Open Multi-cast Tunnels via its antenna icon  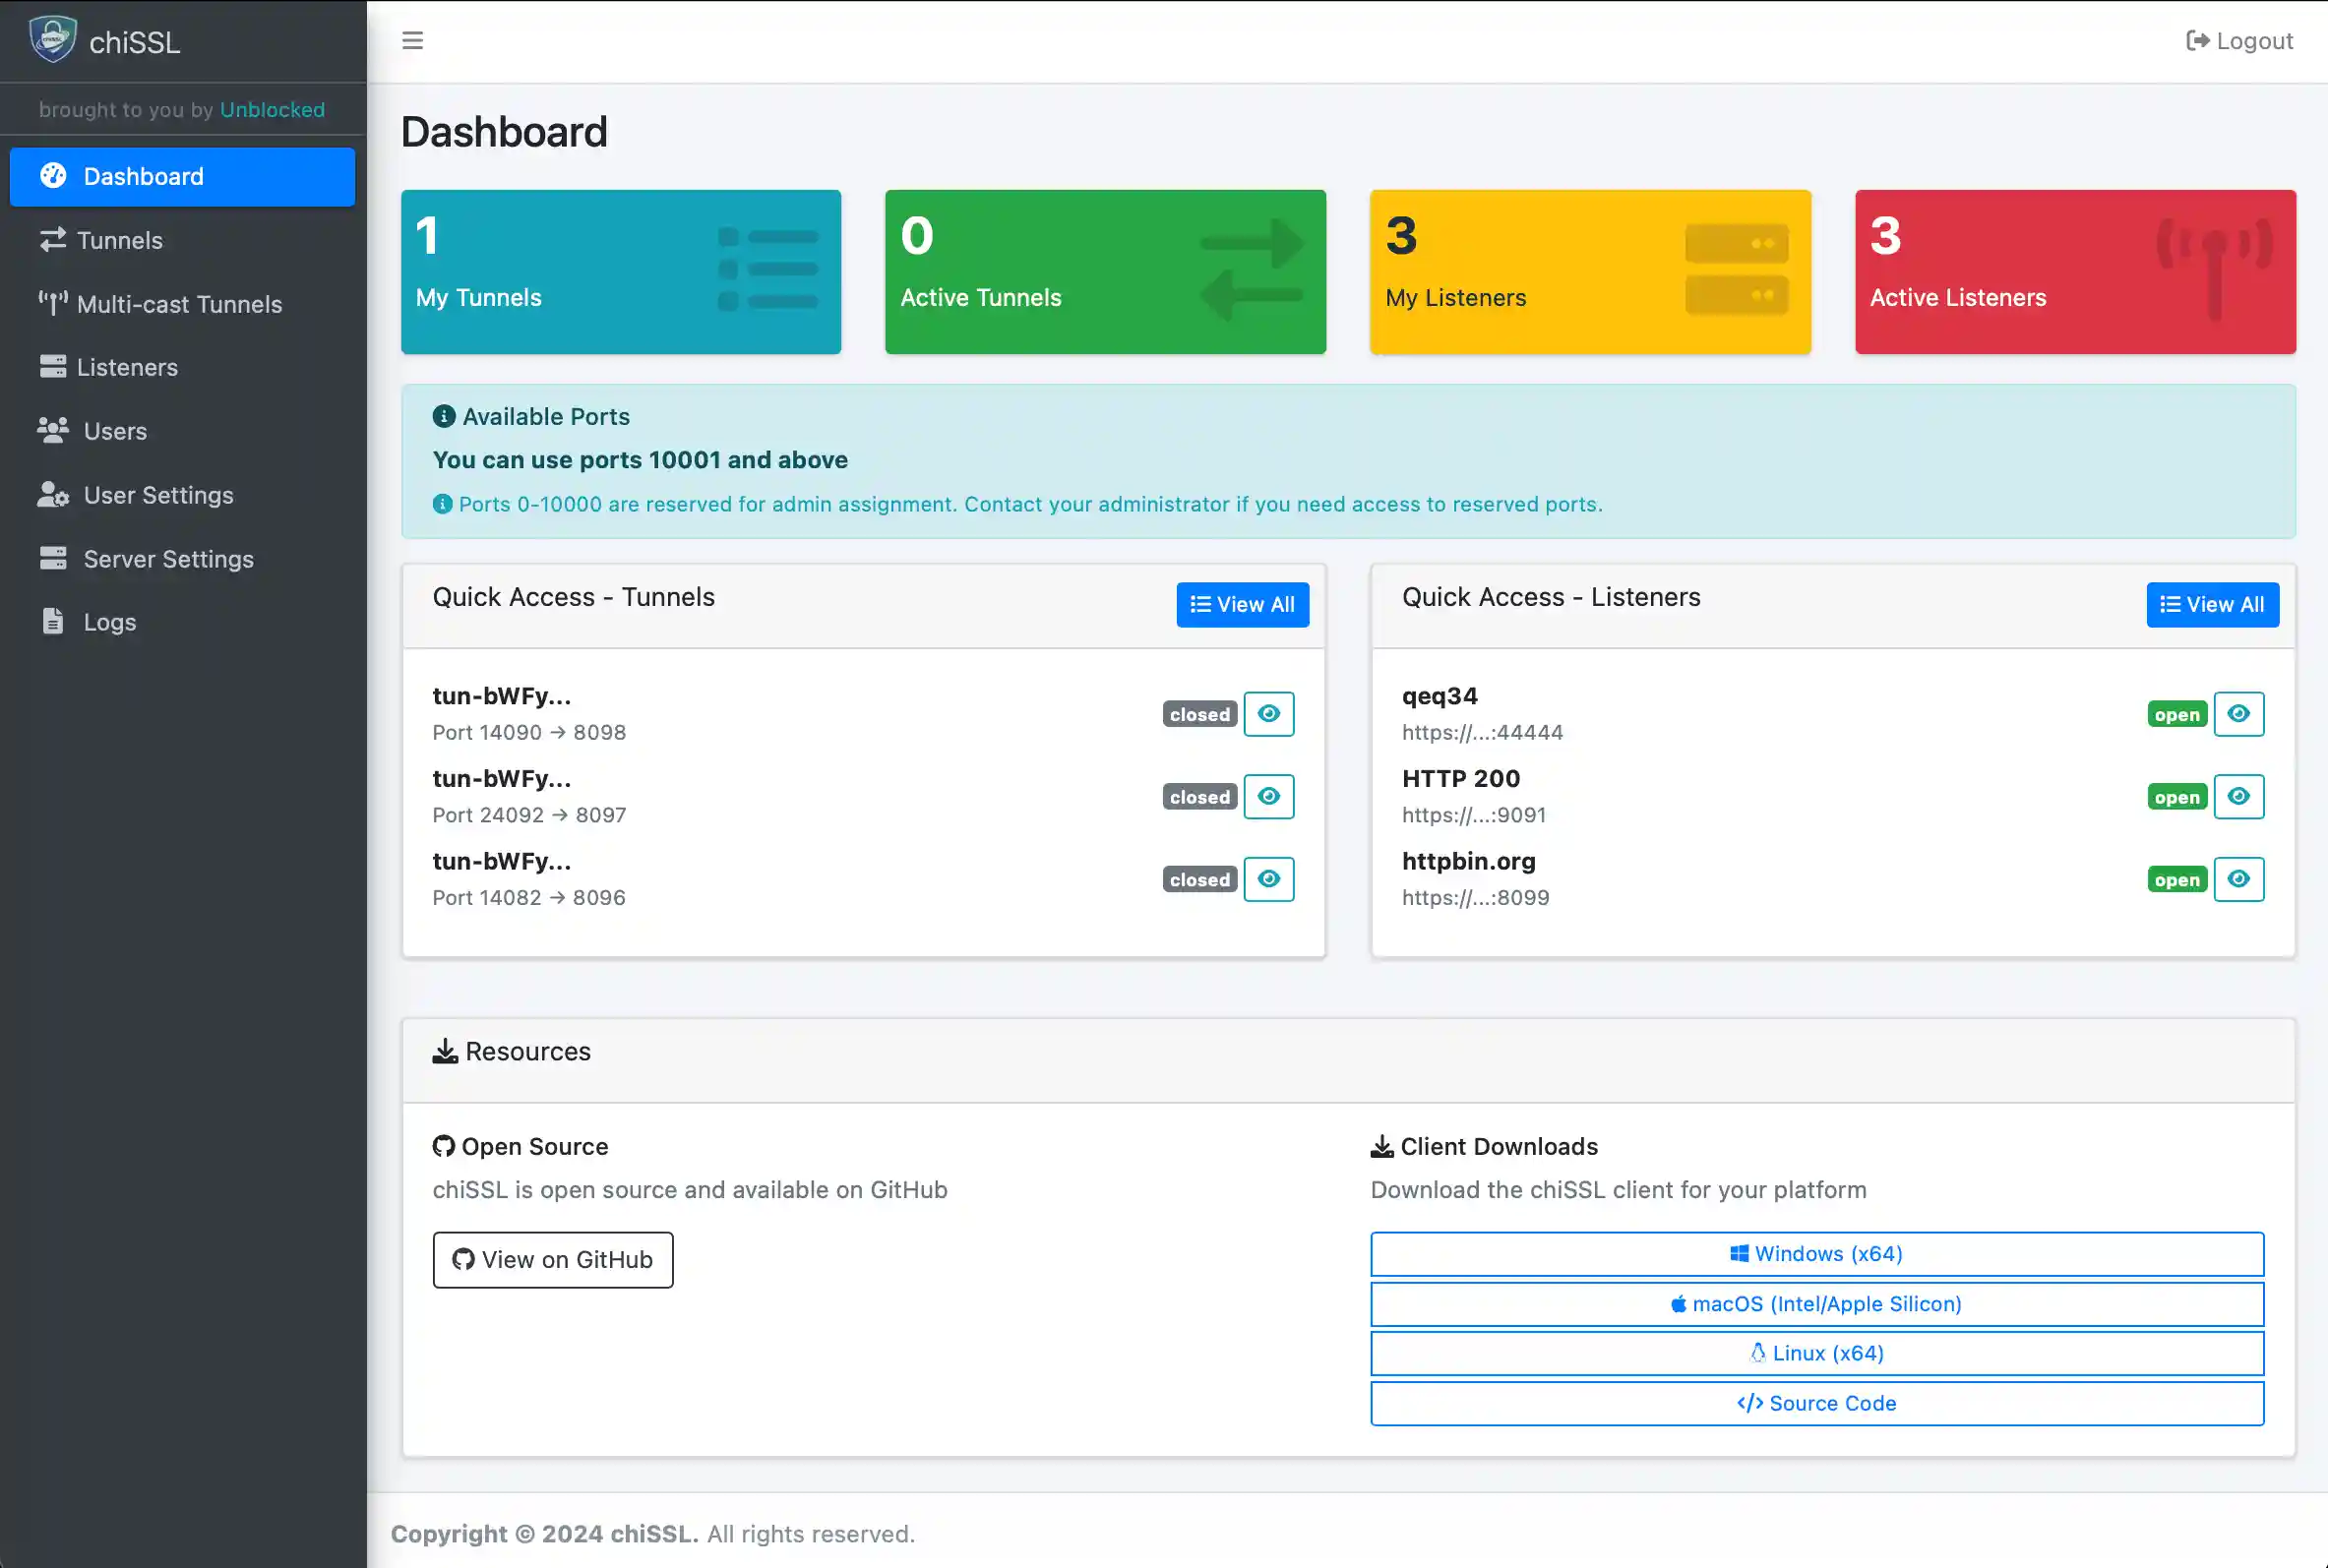coord(53,304)
